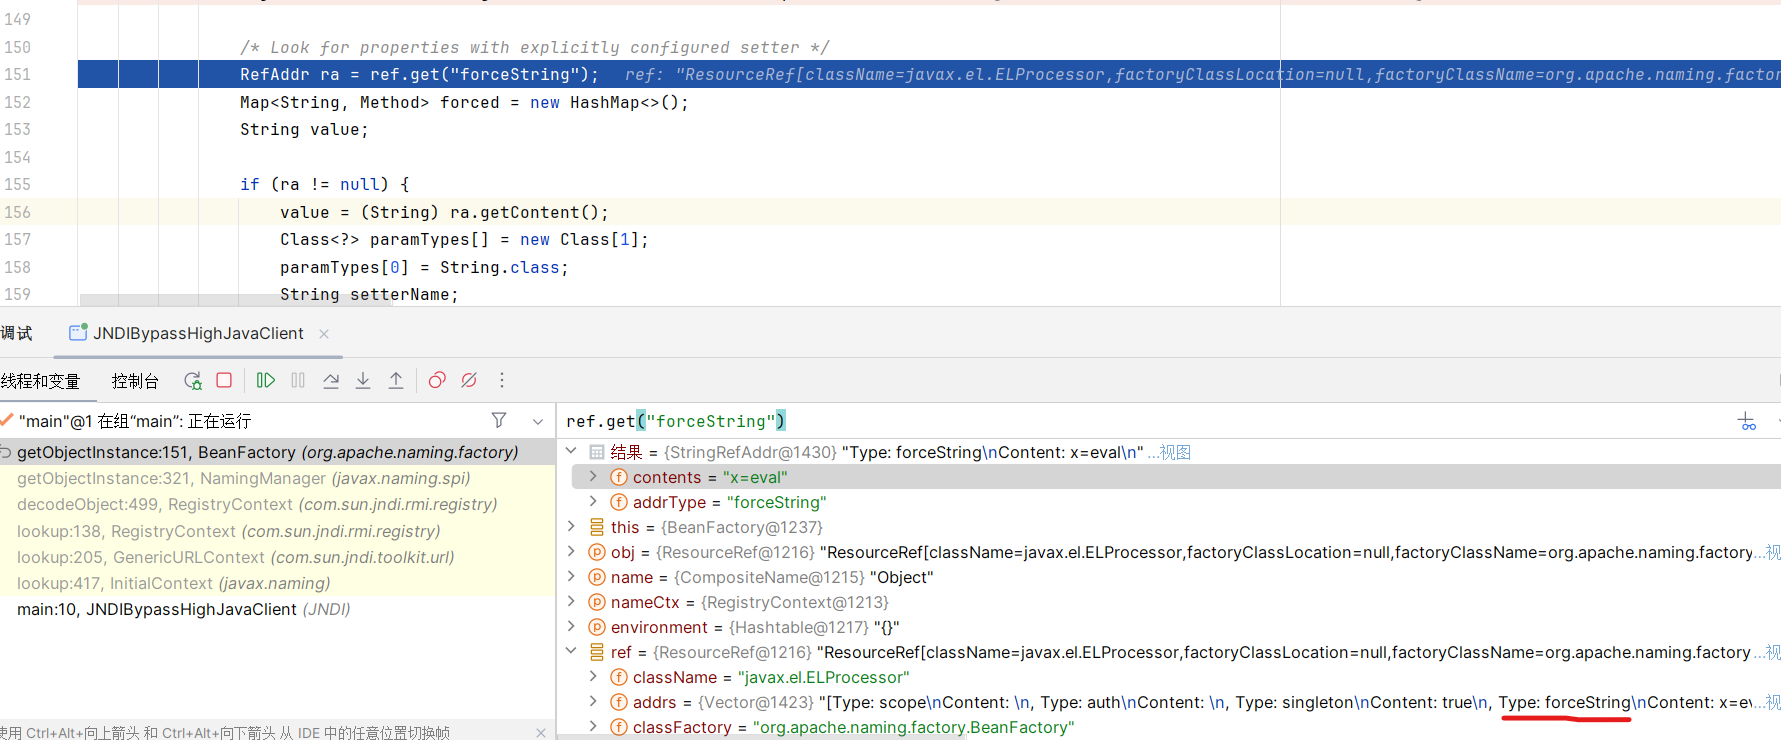Image resolution: width=1781 pixels, height=740 pixels.
Task: Select frame getObjectInstance:151, BeanFactory
Action: tap(277, 452)
